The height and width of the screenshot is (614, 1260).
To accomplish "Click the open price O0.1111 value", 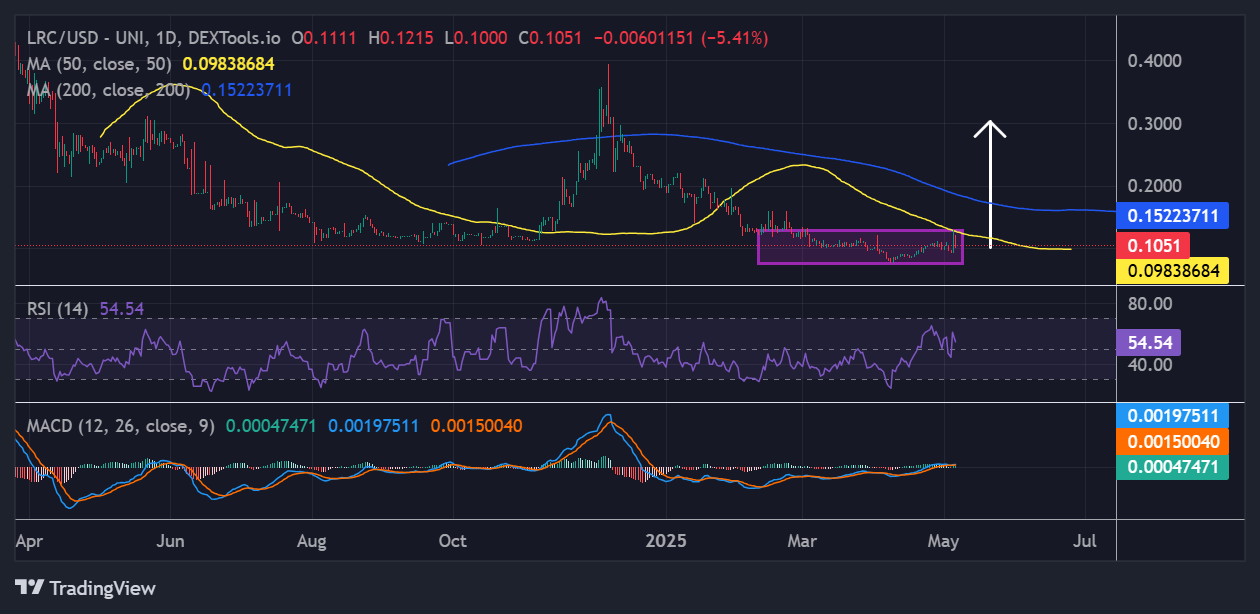I will [326, 38].
